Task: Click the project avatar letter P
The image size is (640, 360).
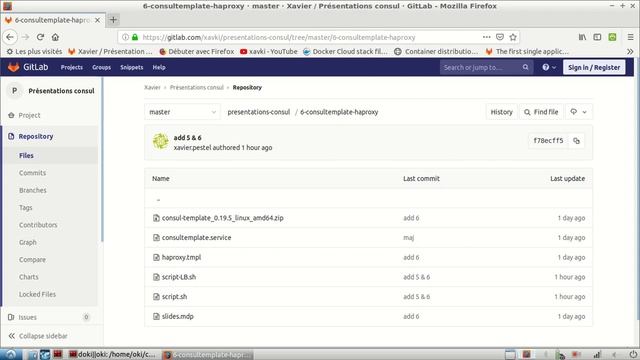Action: pyautogui.click(x=15, y=91)
